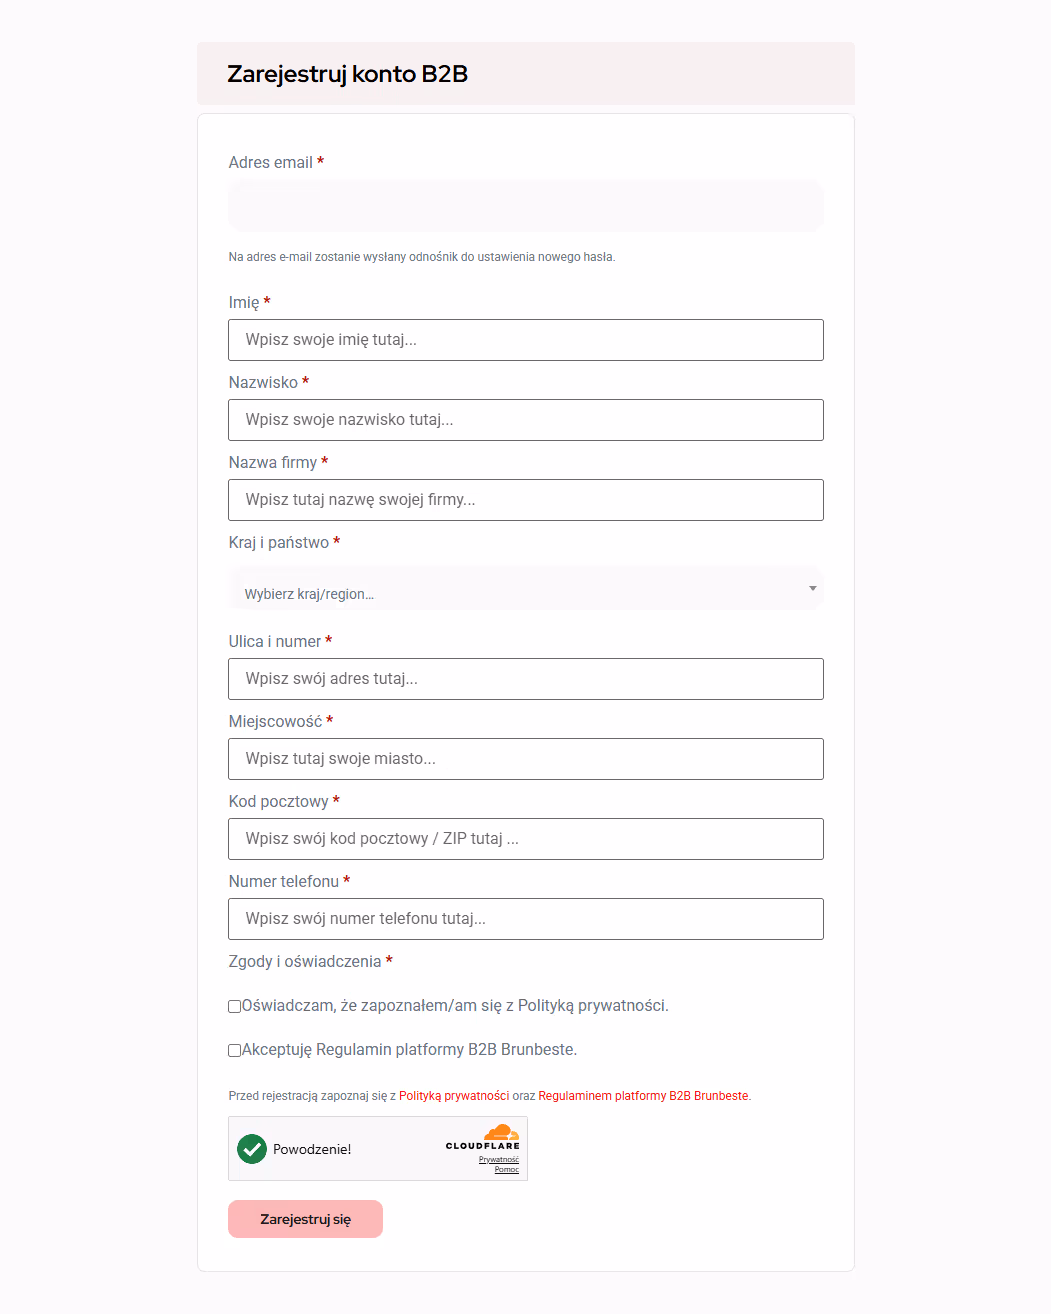Click the Imię text field

526,340
